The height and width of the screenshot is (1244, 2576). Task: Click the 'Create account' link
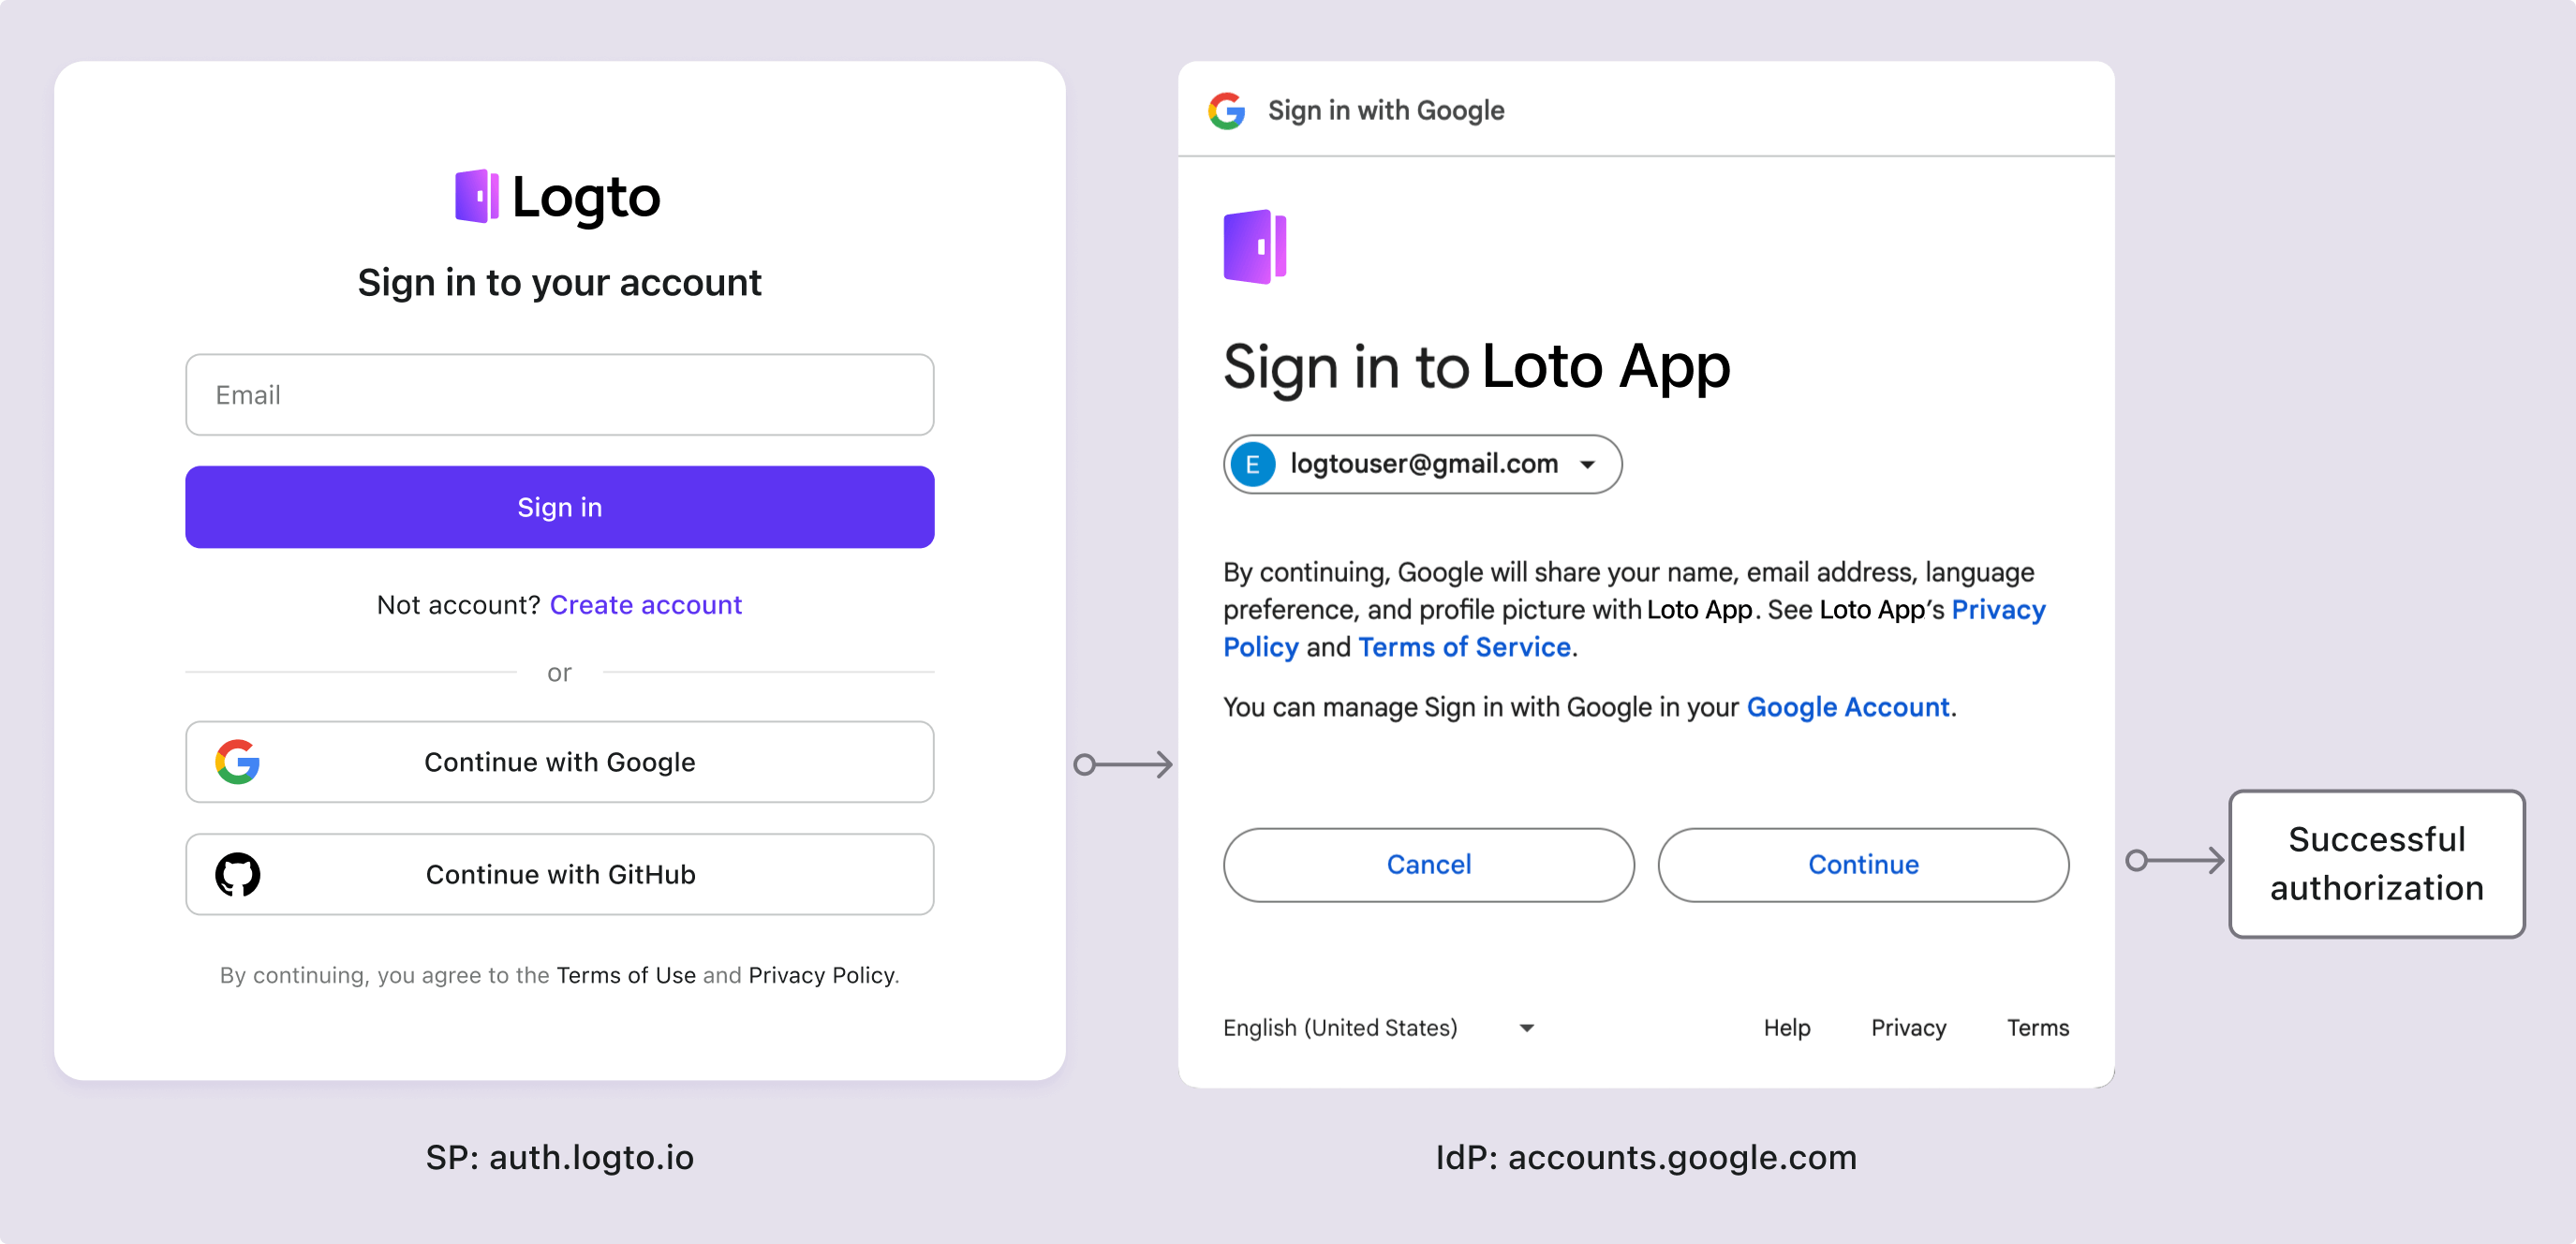(x=649, y=605)
